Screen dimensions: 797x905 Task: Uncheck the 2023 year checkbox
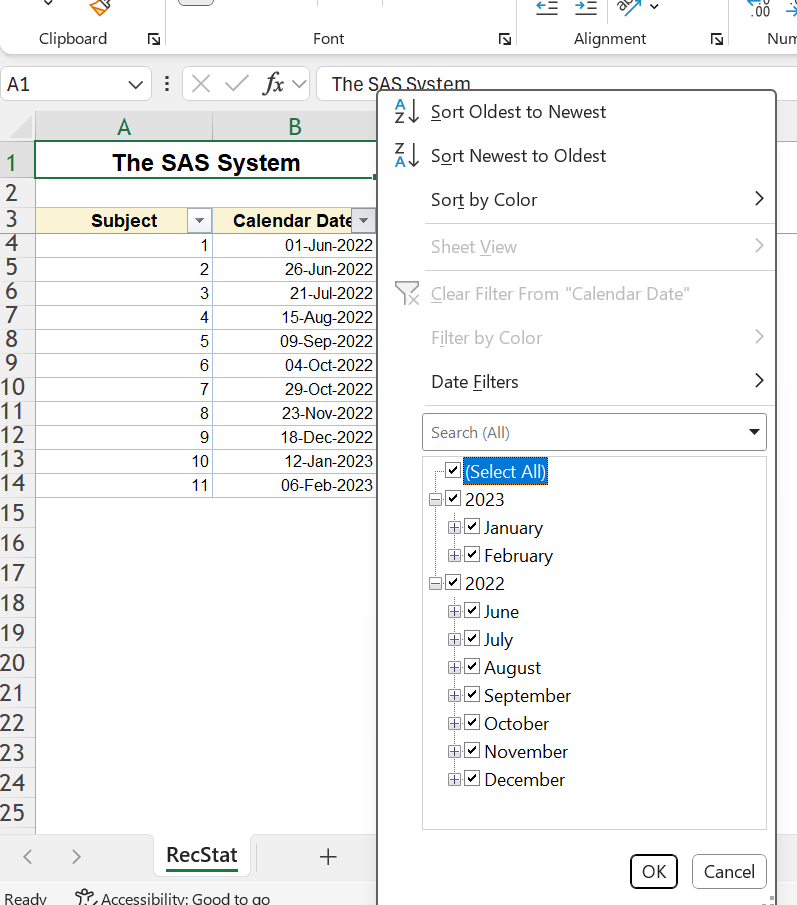[x=453, y=498]
